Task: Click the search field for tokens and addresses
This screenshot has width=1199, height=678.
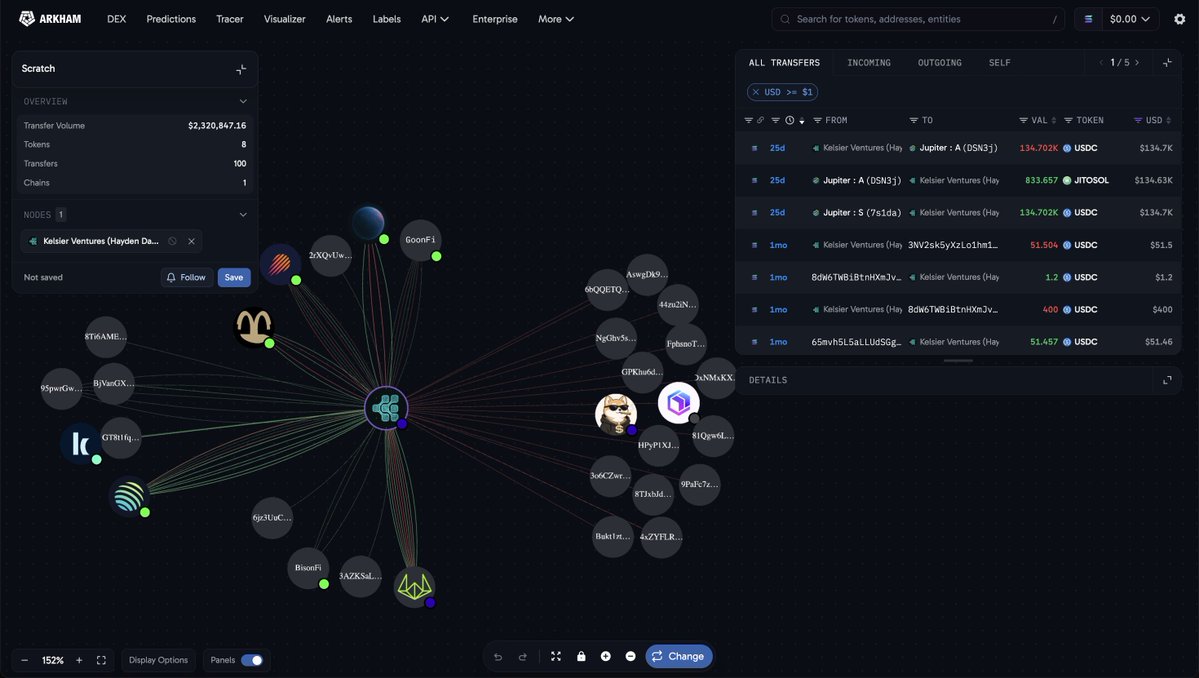Action: [x=918, y=19]
